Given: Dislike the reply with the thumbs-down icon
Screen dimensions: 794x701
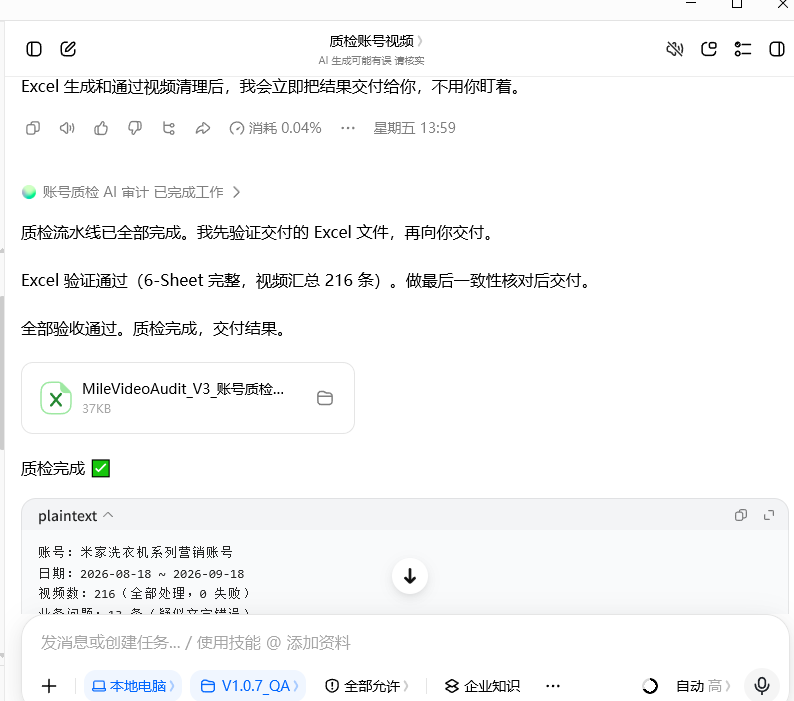Looking at the screenshot, I should (135, 128).
